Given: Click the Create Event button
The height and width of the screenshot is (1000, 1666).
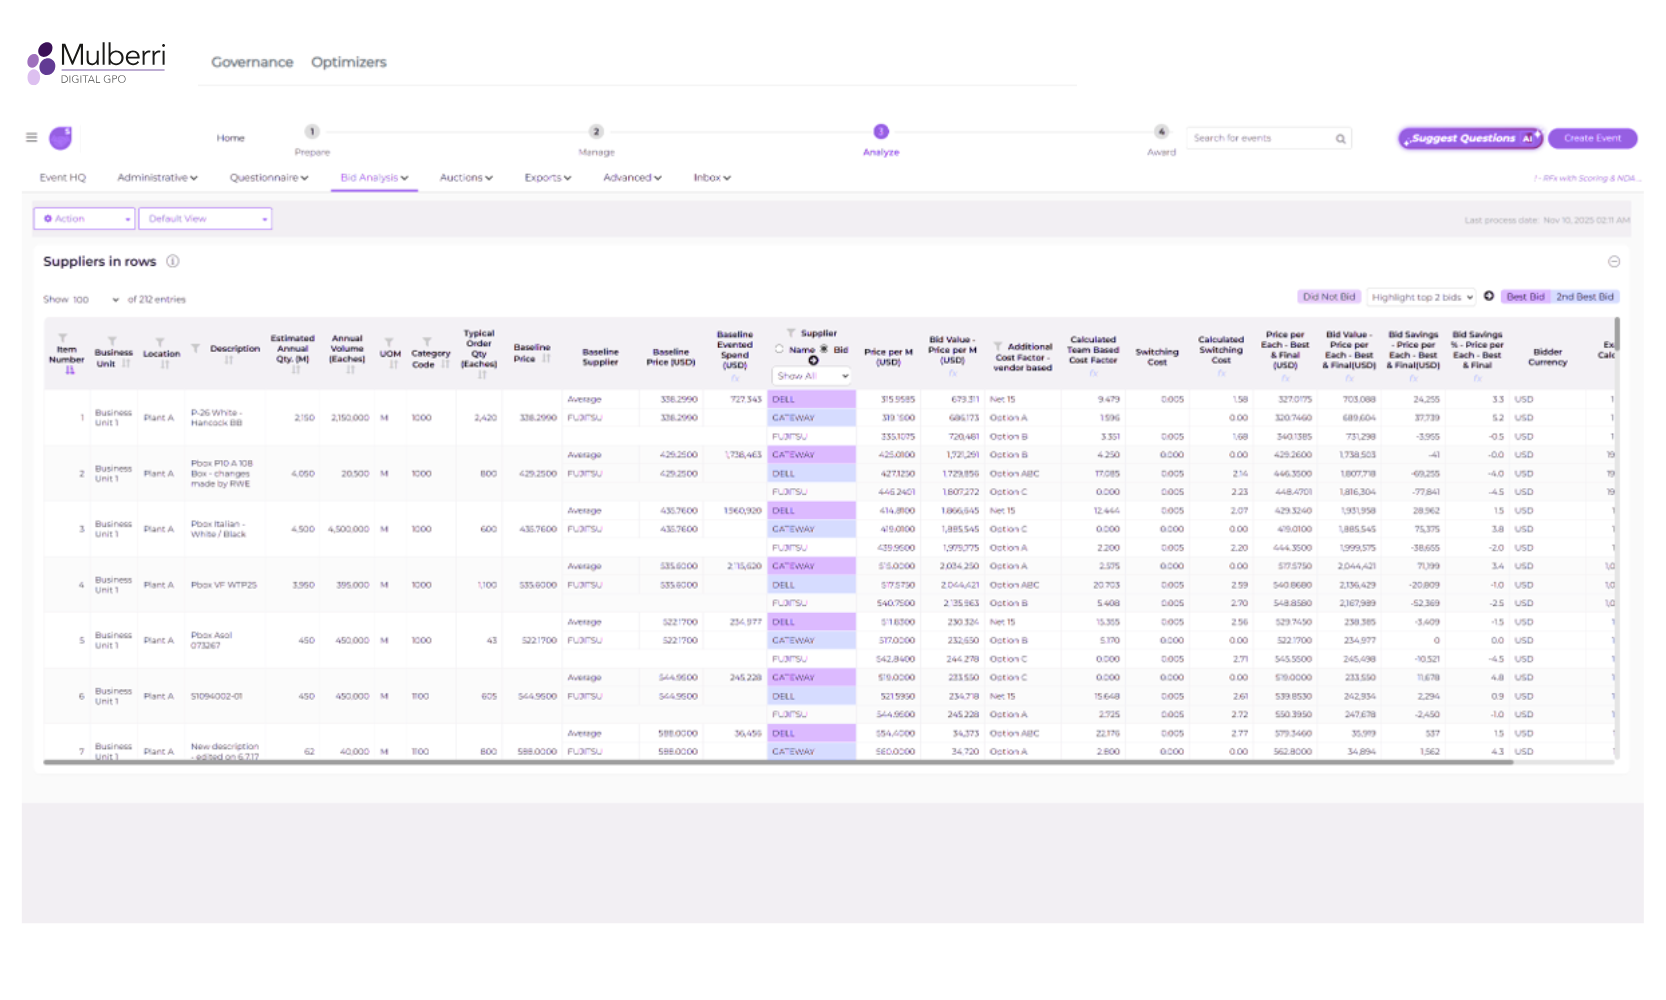Looking at the screenshot, I should pyautogui.click(x=1592, y=138).
